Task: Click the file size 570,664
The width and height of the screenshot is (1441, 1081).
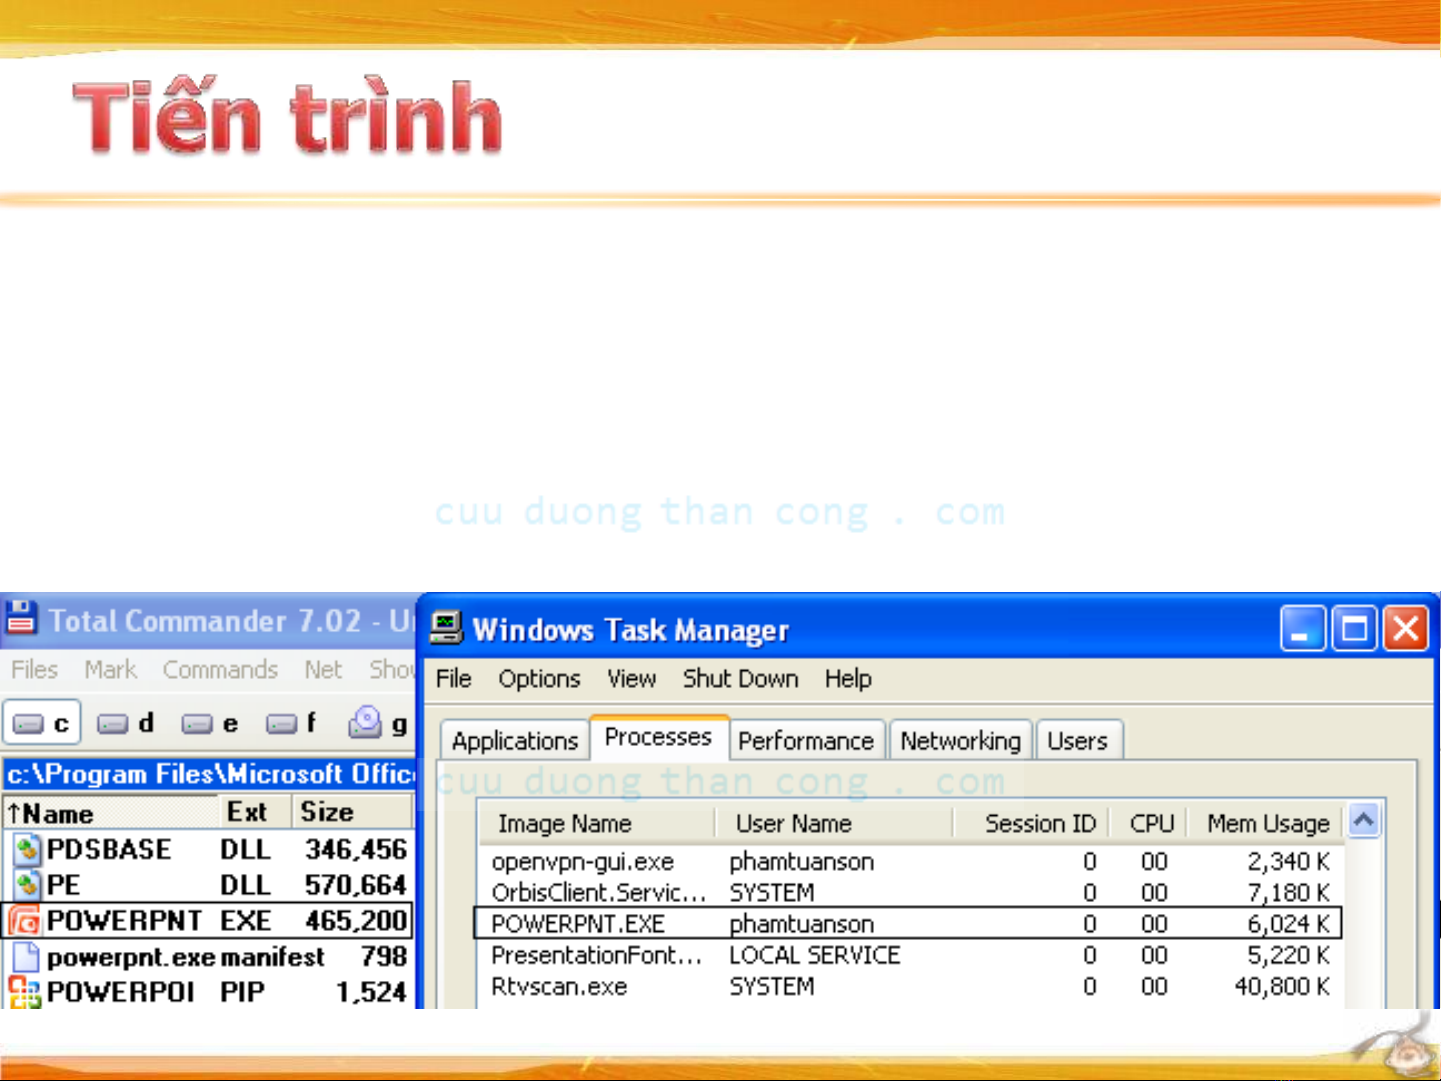Action: 356,885
